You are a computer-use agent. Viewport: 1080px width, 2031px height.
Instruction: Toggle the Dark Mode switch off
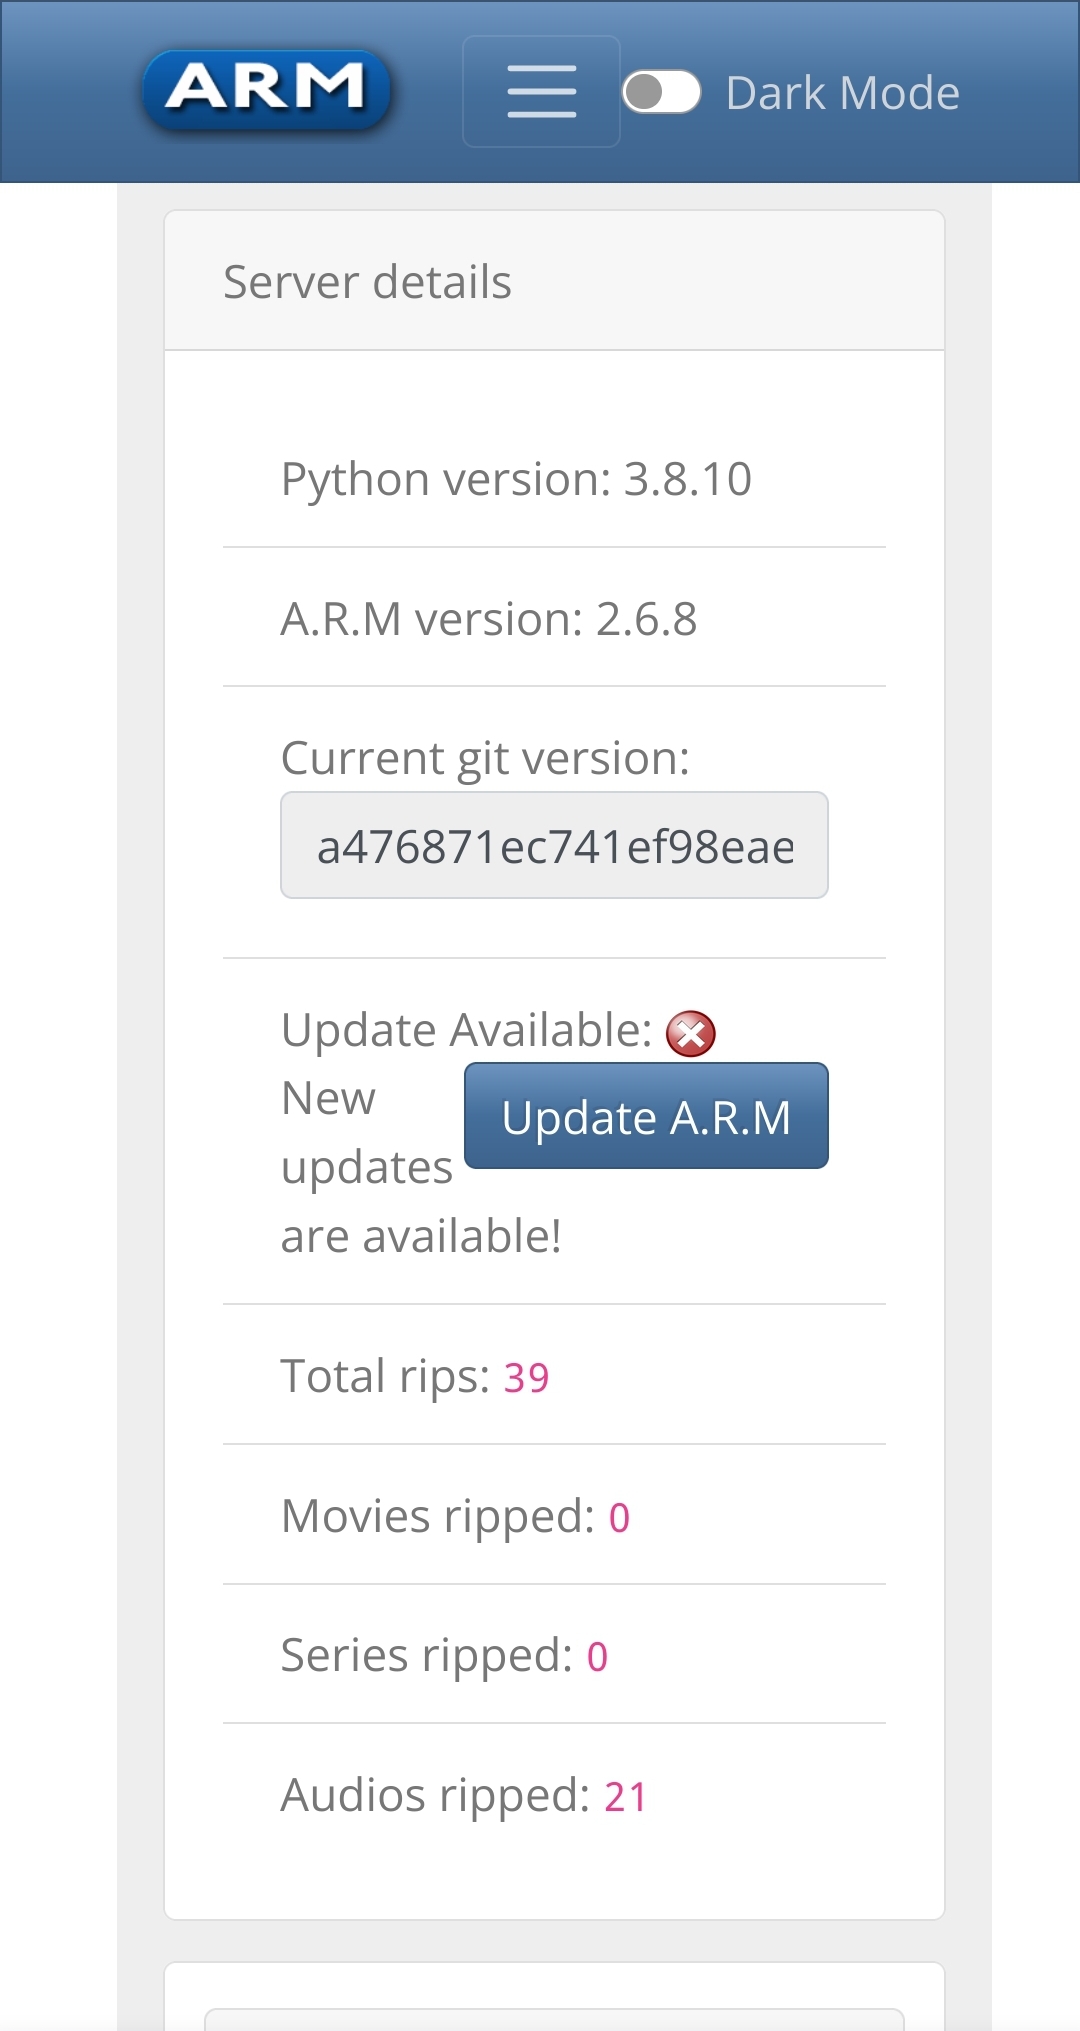(663, 91)
